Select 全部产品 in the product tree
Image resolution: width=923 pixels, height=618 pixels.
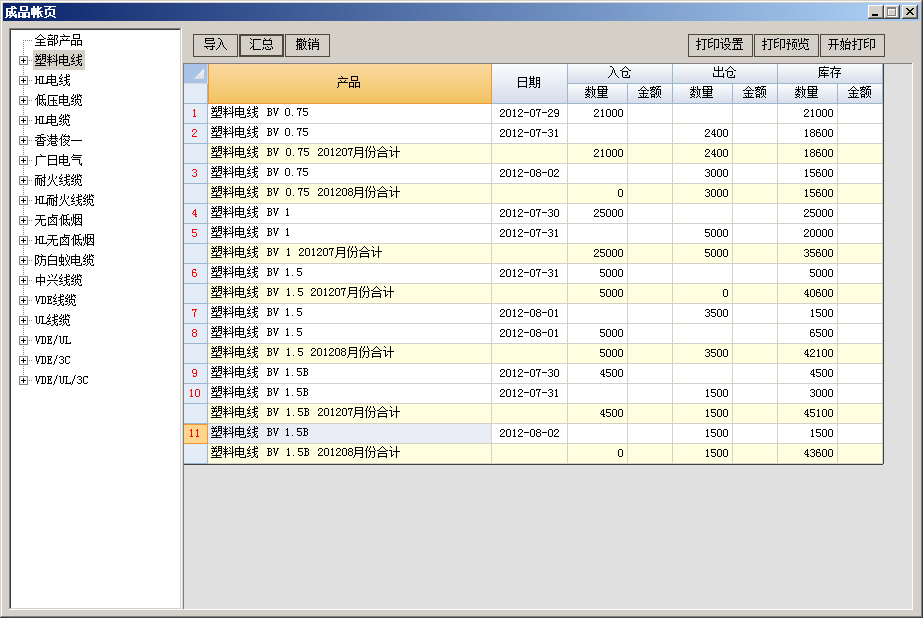(x=58, y=41)
